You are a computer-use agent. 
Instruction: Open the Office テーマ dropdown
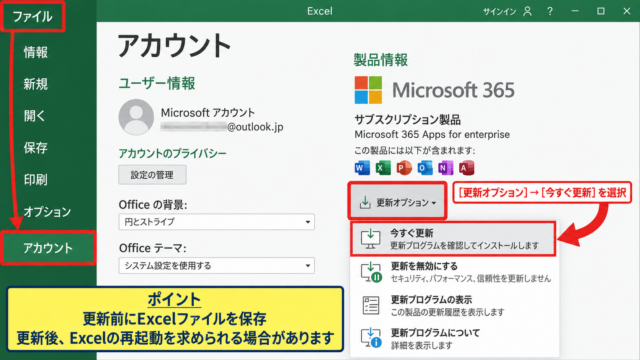pyautogui.click(x=216, y=266)
